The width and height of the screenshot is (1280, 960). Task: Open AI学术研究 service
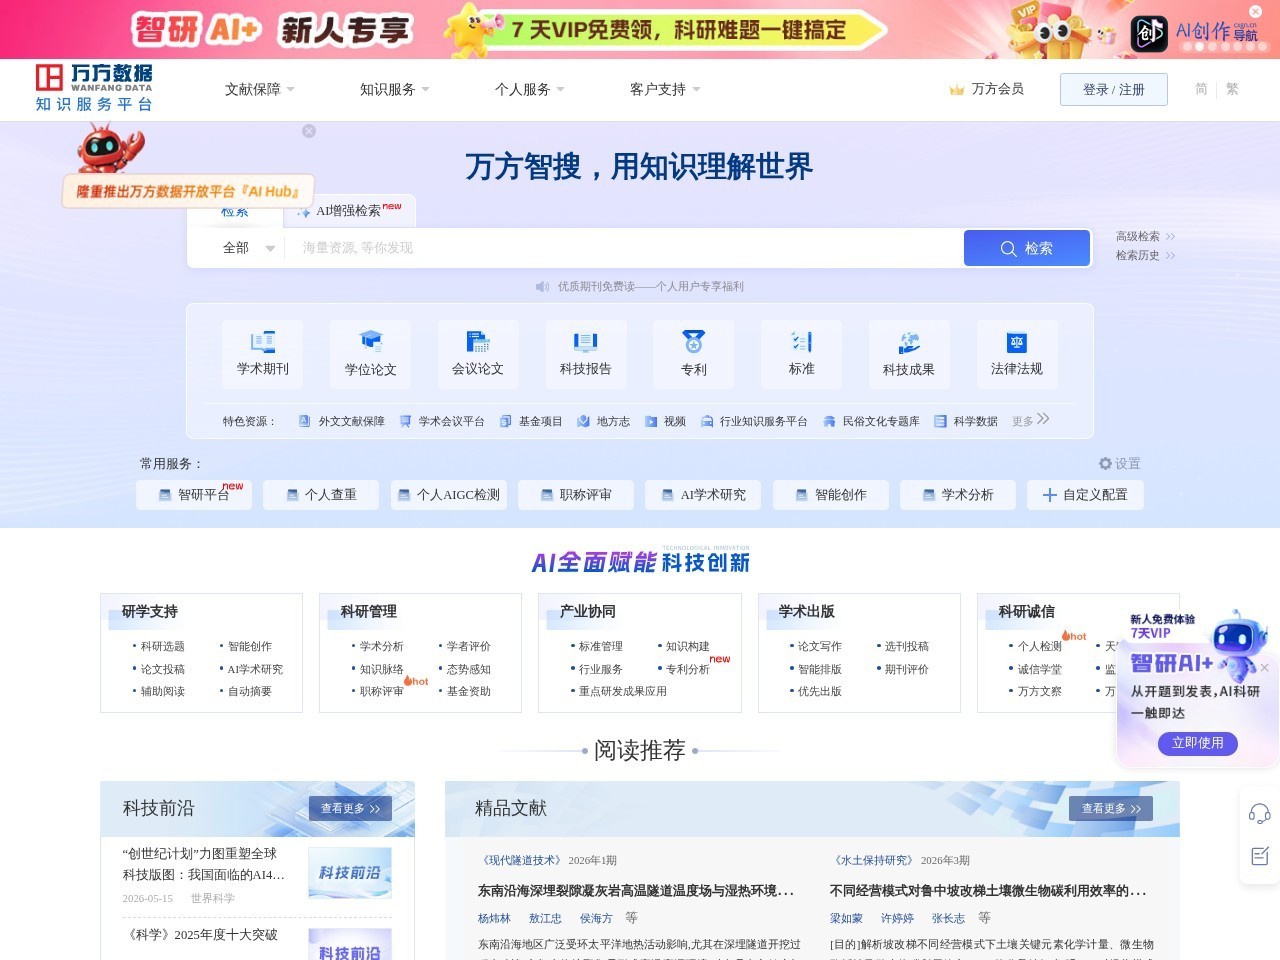pyautogui.click(x=704, y=495)
